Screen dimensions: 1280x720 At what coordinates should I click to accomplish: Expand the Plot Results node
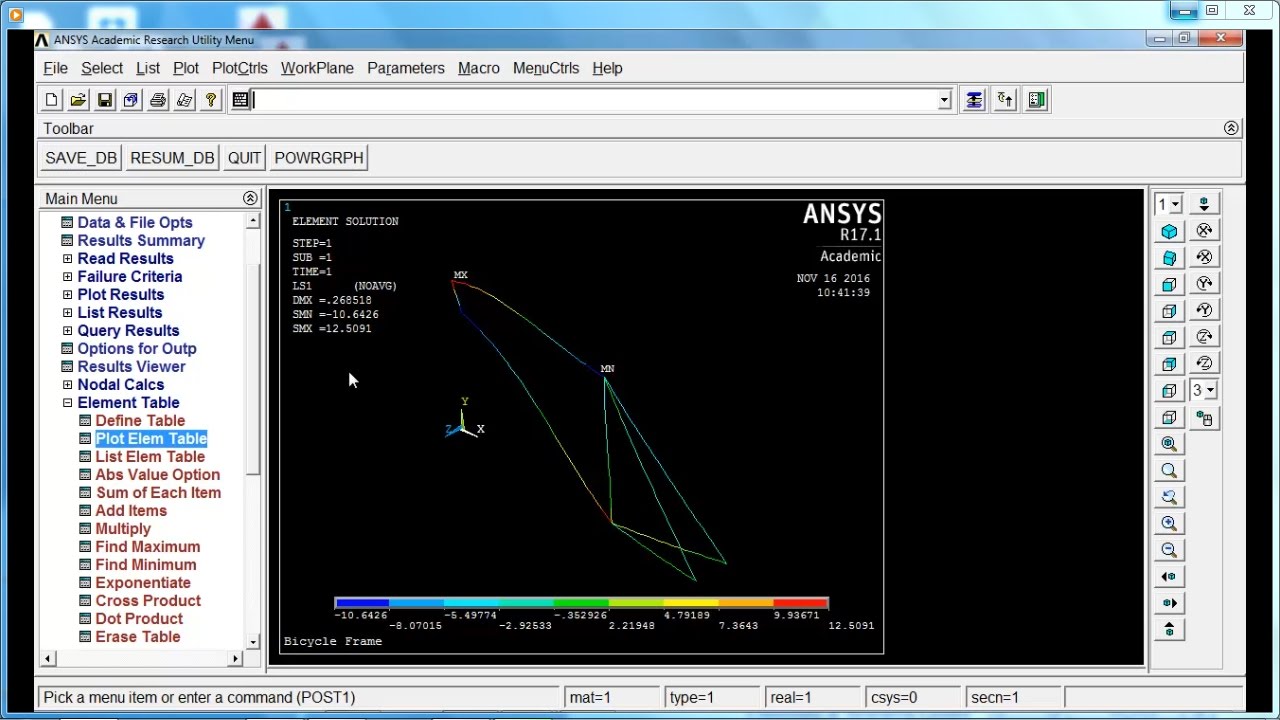pyautogui.click(x=67, y=295)
